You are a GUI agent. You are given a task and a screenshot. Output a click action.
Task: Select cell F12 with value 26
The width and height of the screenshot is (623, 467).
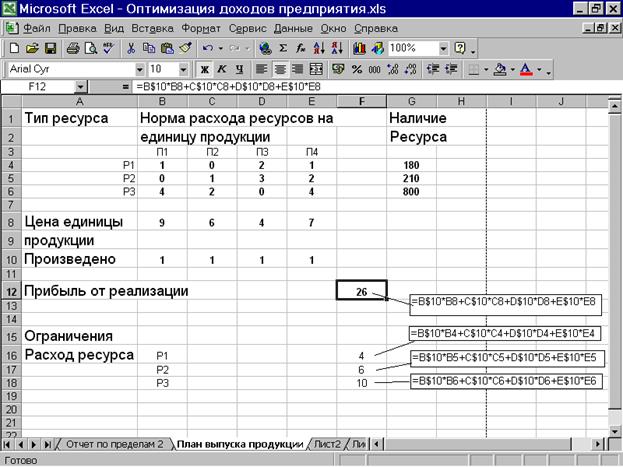(358, 290)
